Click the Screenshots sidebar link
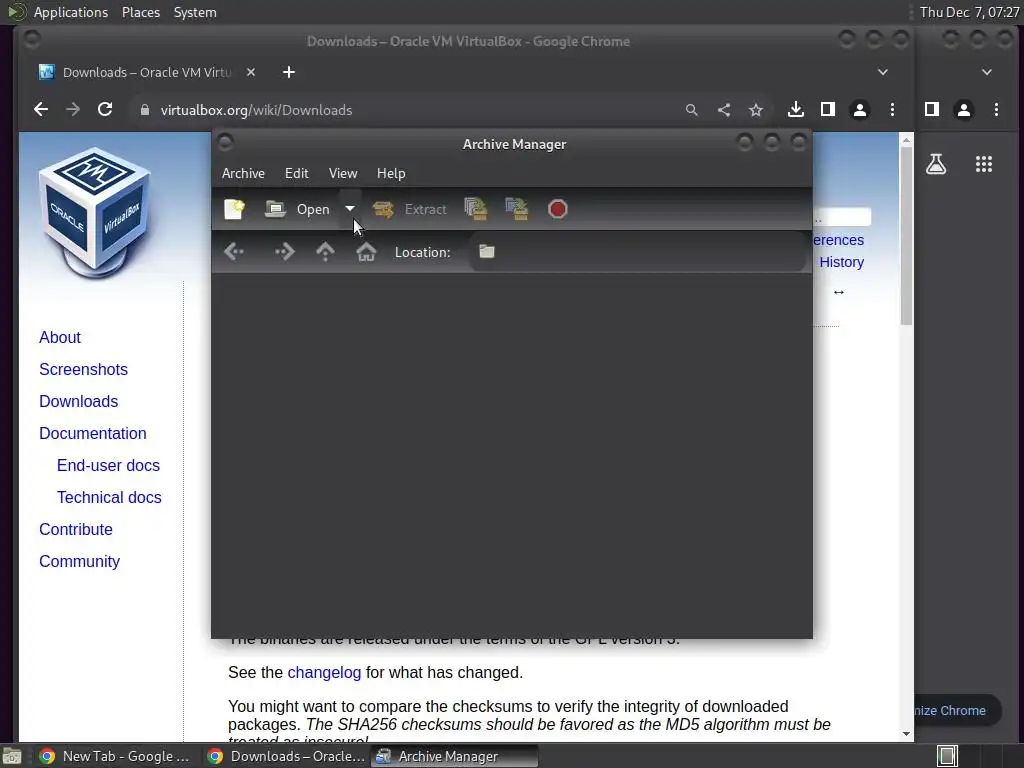Image resolution: width=1024 pixels, height=768 pixels. coord(84,370)
